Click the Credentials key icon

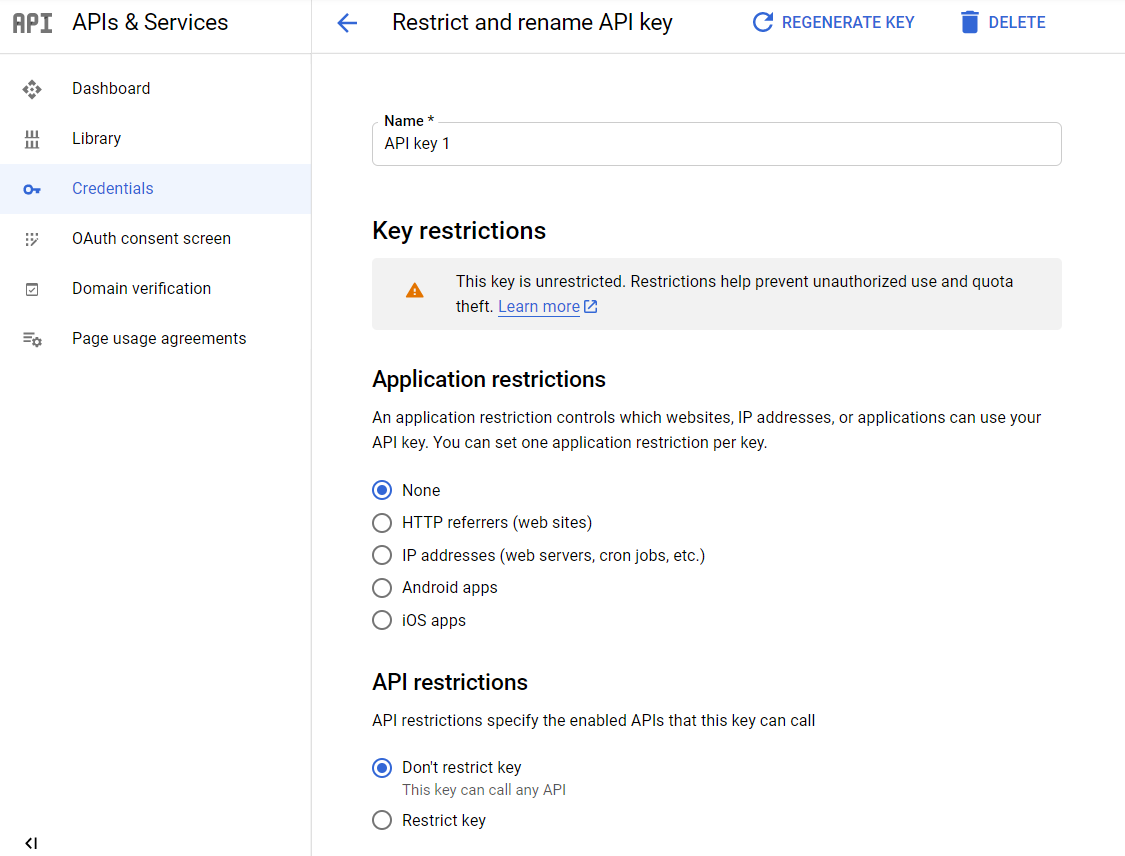tap(32, 189)
